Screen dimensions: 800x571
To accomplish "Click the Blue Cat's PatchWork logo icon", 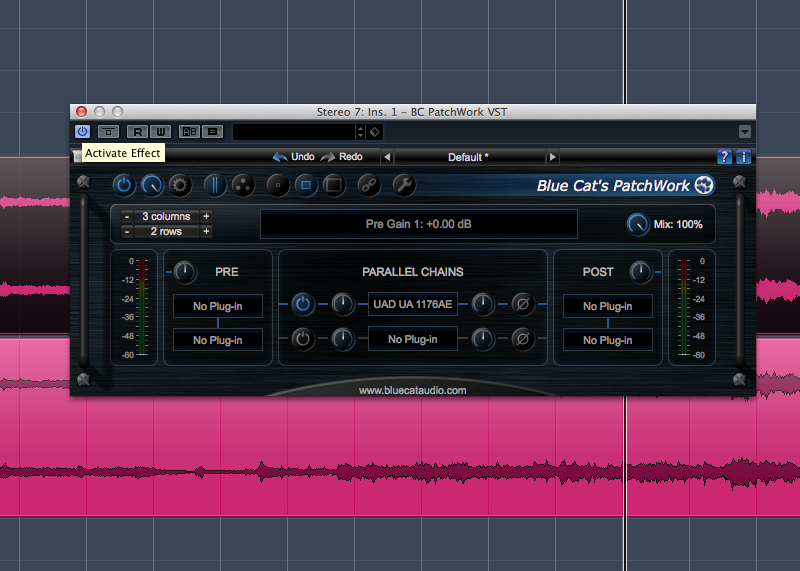I will 704,185.
